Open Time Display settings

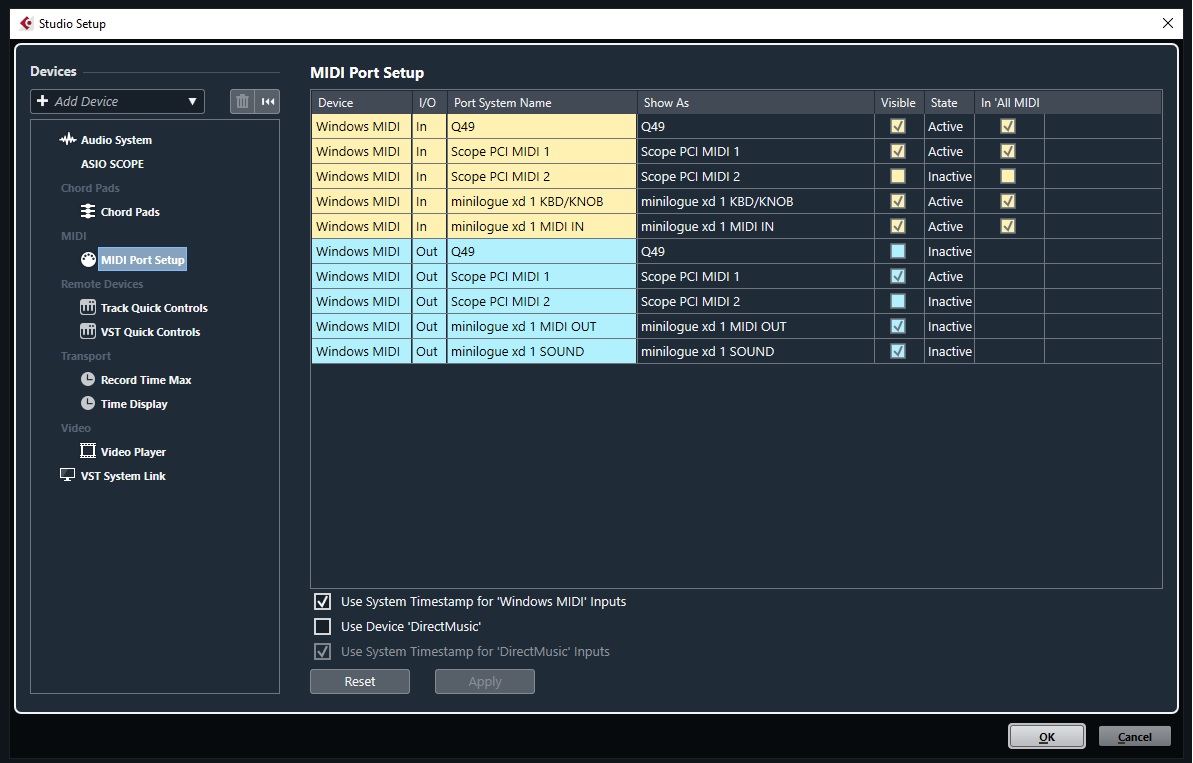134,404
